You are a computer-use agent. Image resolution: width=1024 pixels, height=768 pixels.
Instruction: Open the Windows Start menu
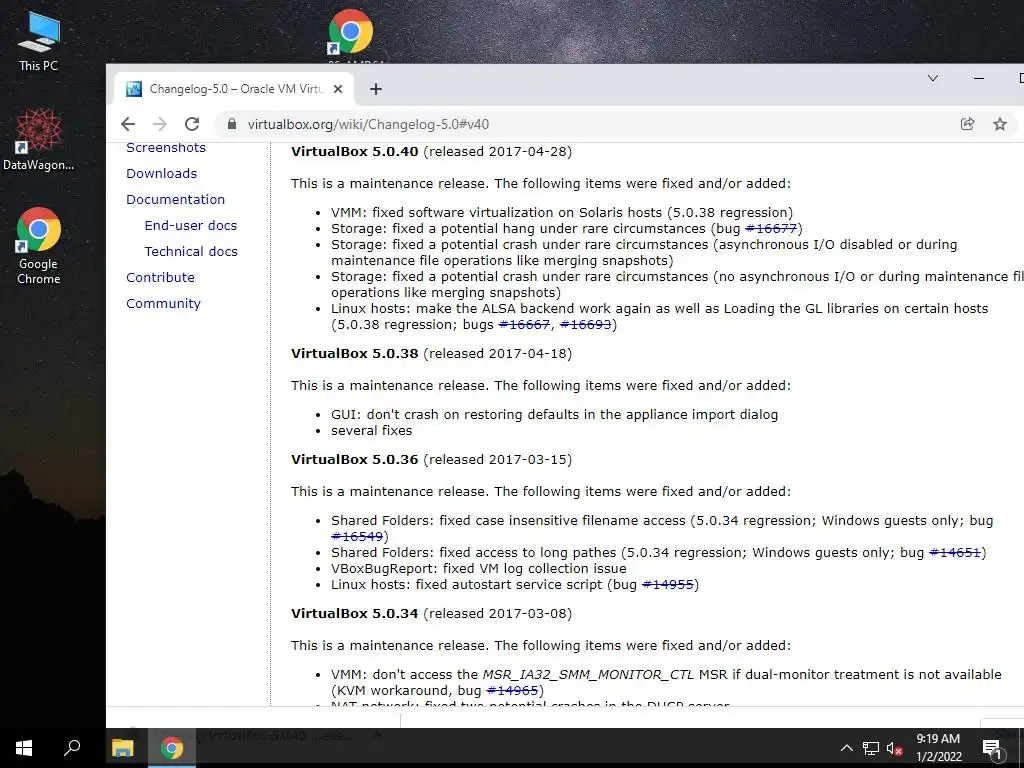click(x=24, y=748)
